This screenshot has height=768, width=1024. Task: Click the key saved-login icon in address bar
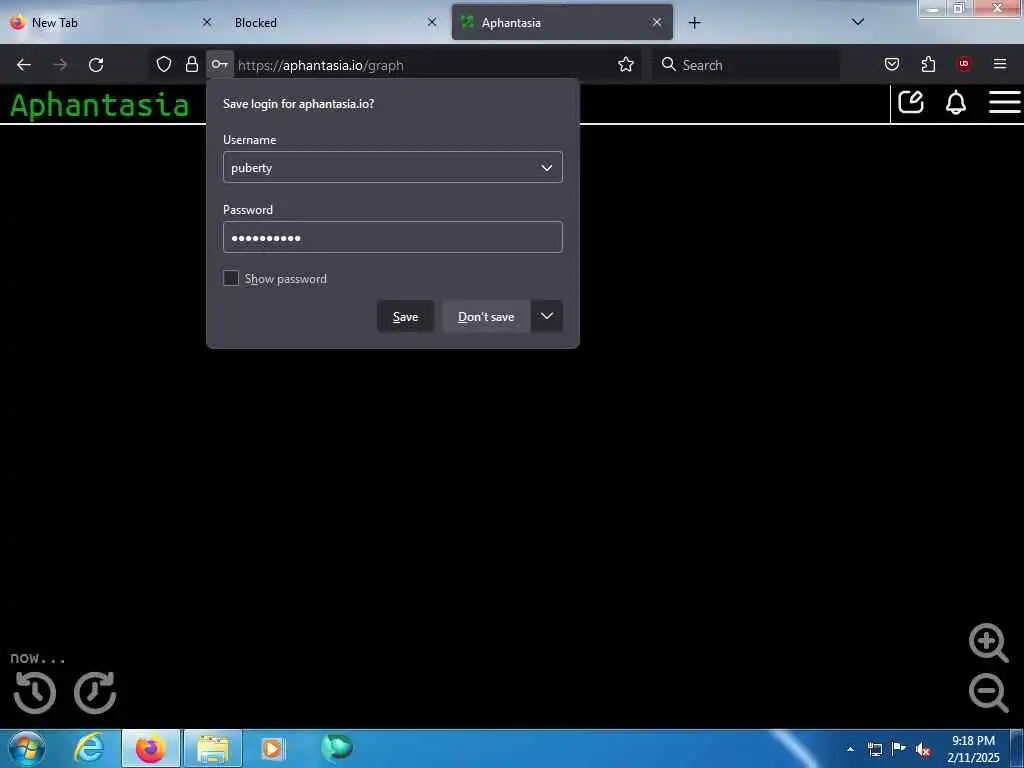(219, 65)
